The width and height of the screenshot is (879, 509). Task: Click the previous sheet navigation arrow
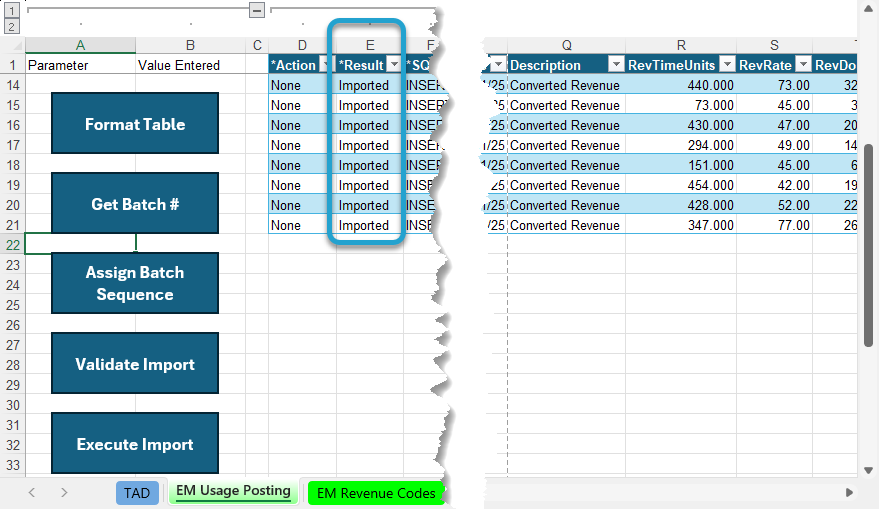(x=32, y=492)
